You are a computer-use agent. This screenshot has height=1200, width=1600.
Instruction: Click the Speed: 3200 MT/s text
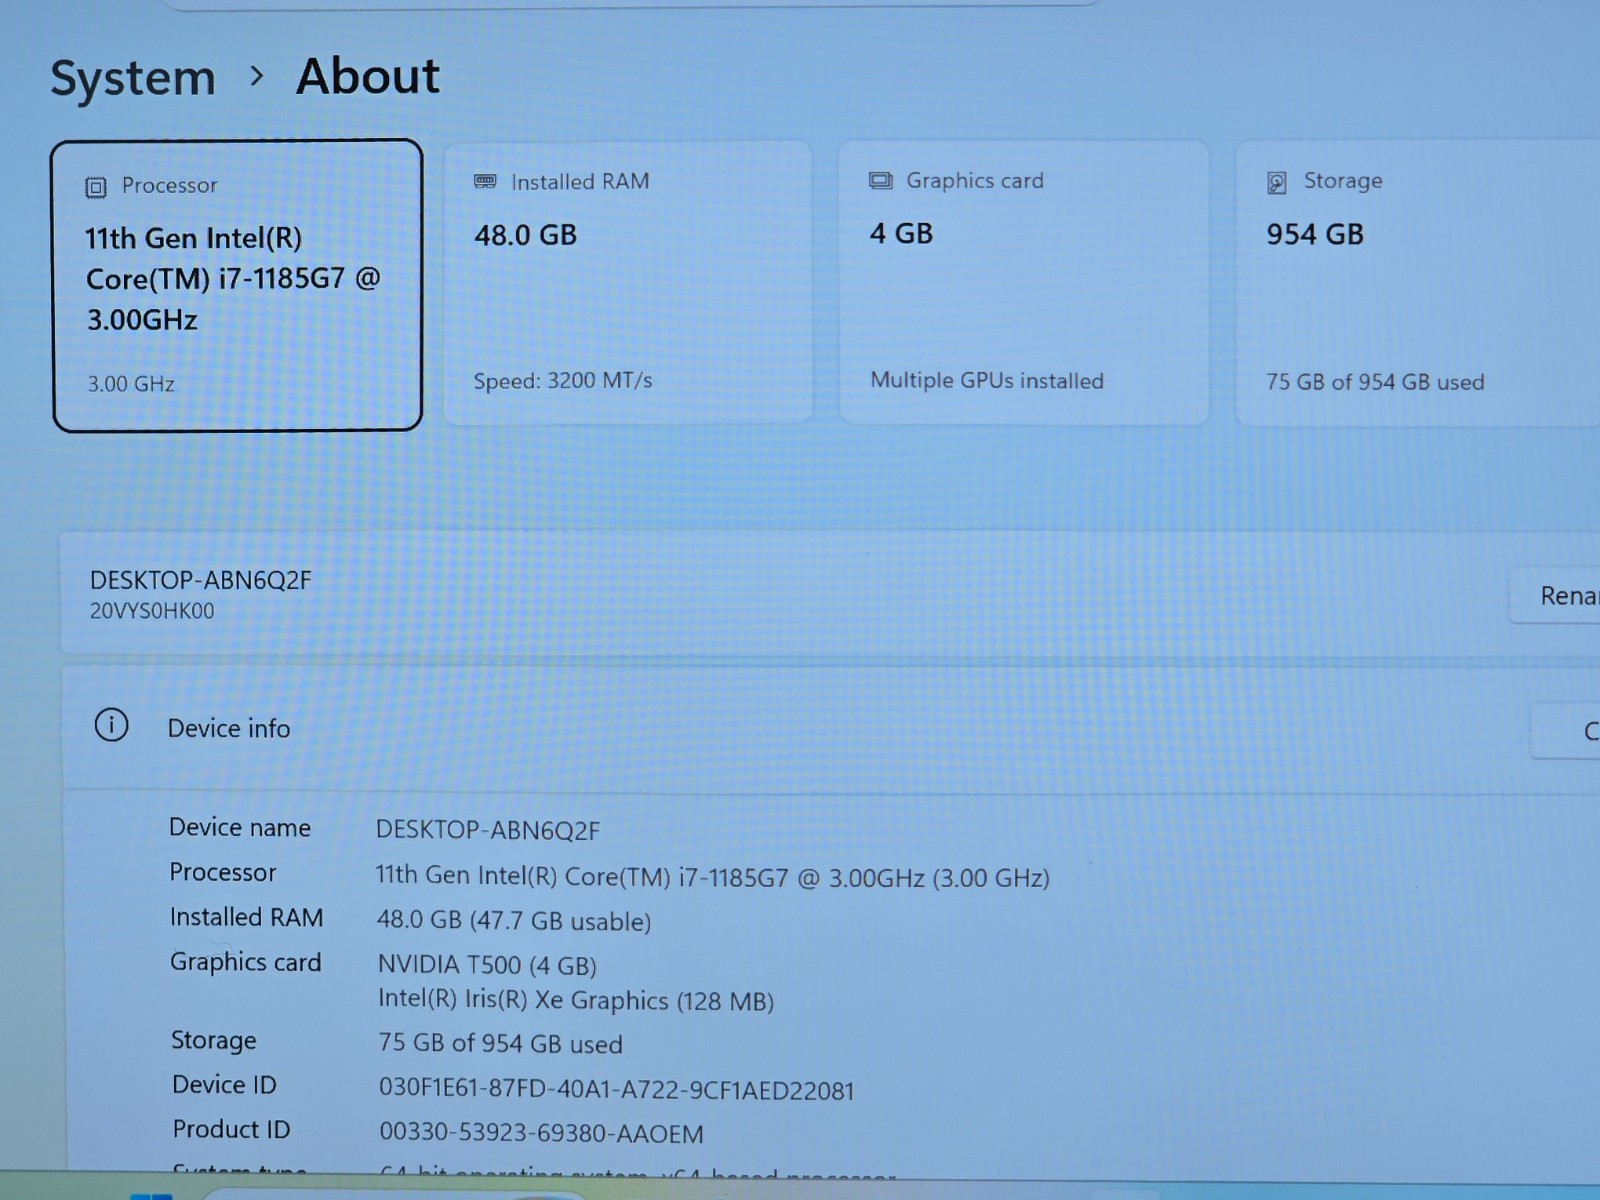click(x=563, y=381)
